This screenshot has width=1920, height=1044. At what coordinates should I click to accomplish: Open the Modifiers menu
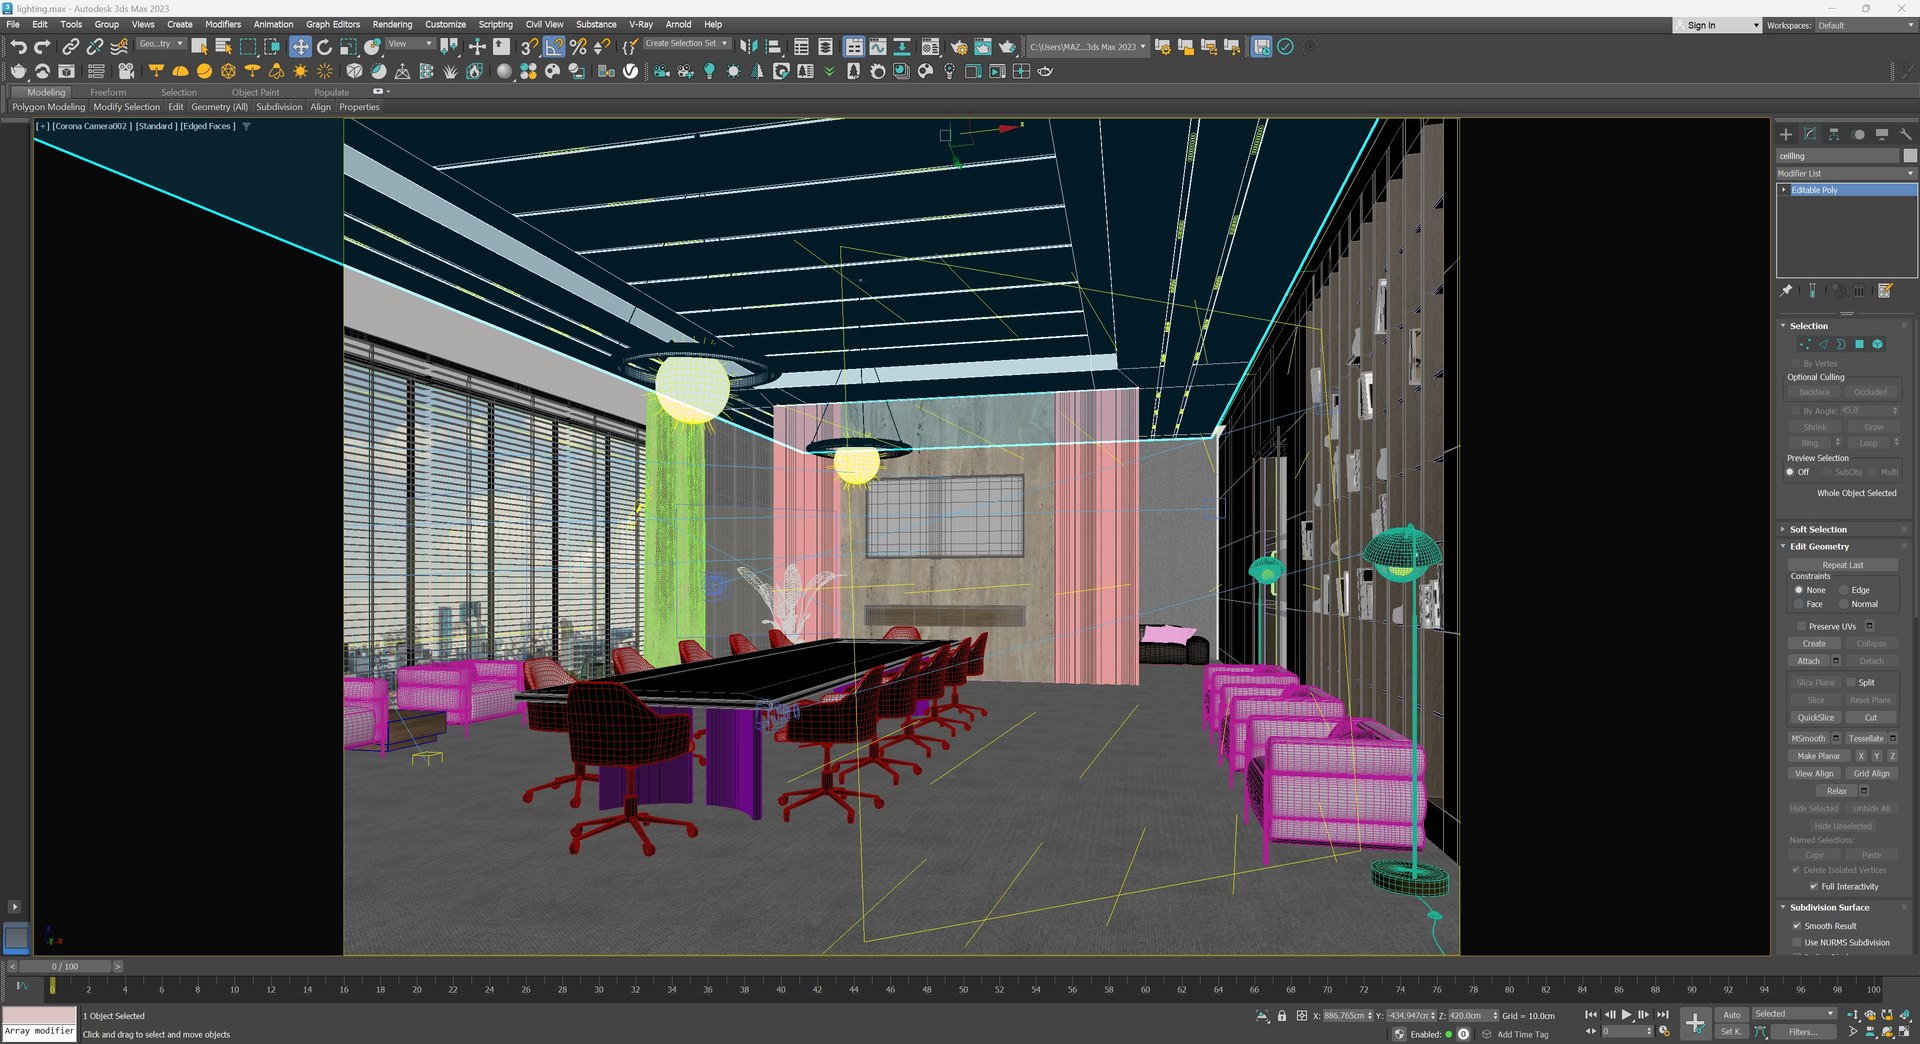point(223,25)
